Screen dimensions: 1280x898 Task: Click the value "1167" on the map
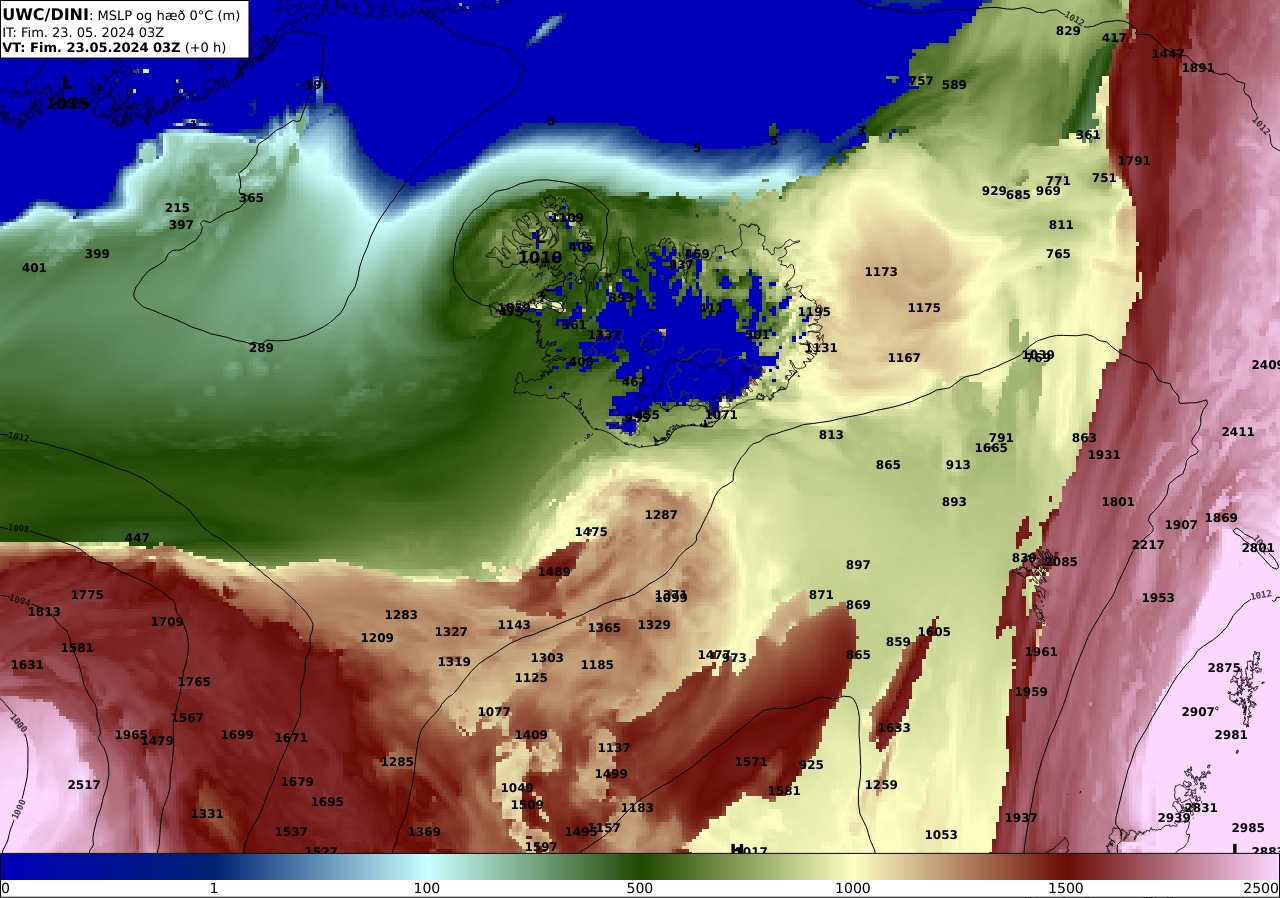[x=904, y=358]
